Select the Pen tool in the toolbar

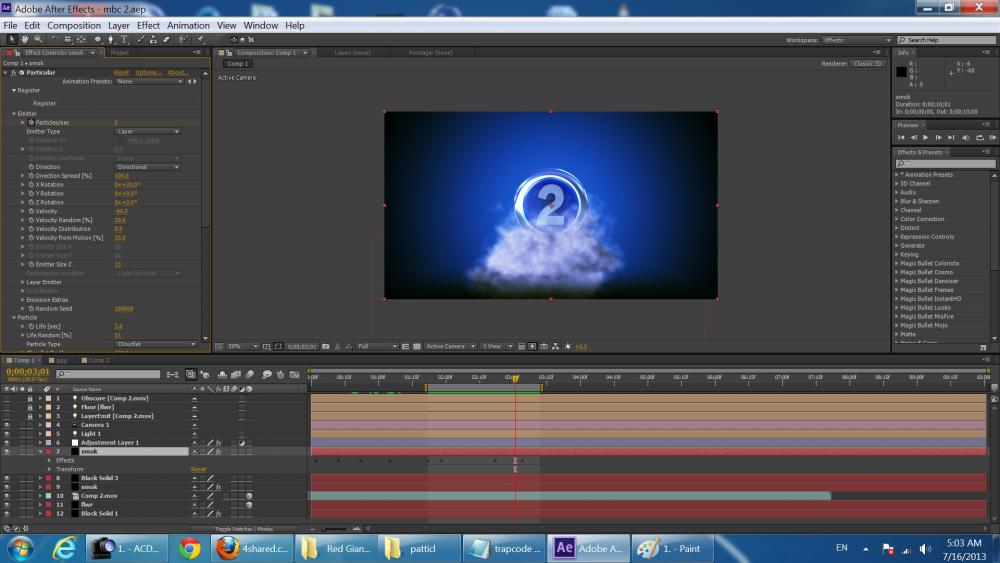pos(111,40)
